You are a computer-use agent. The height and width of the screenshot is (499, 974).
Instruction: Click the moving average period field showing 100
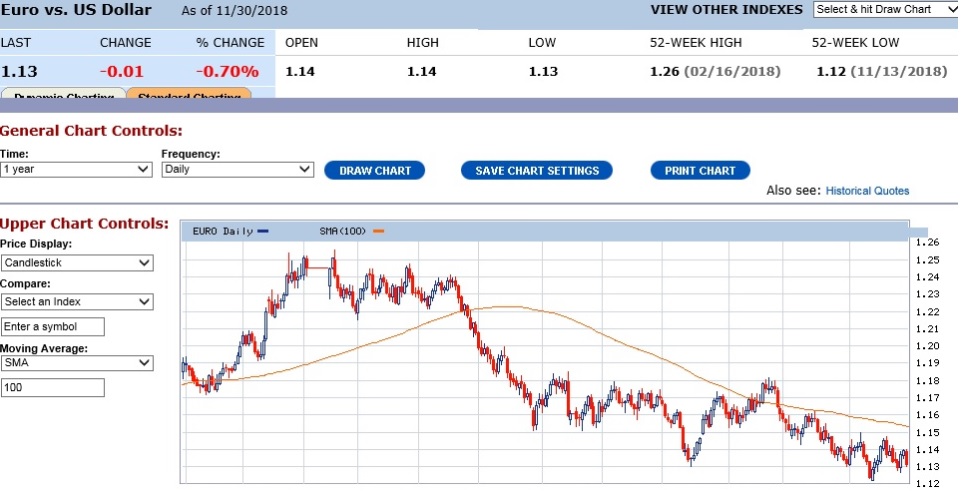click(x=53, y=387)
